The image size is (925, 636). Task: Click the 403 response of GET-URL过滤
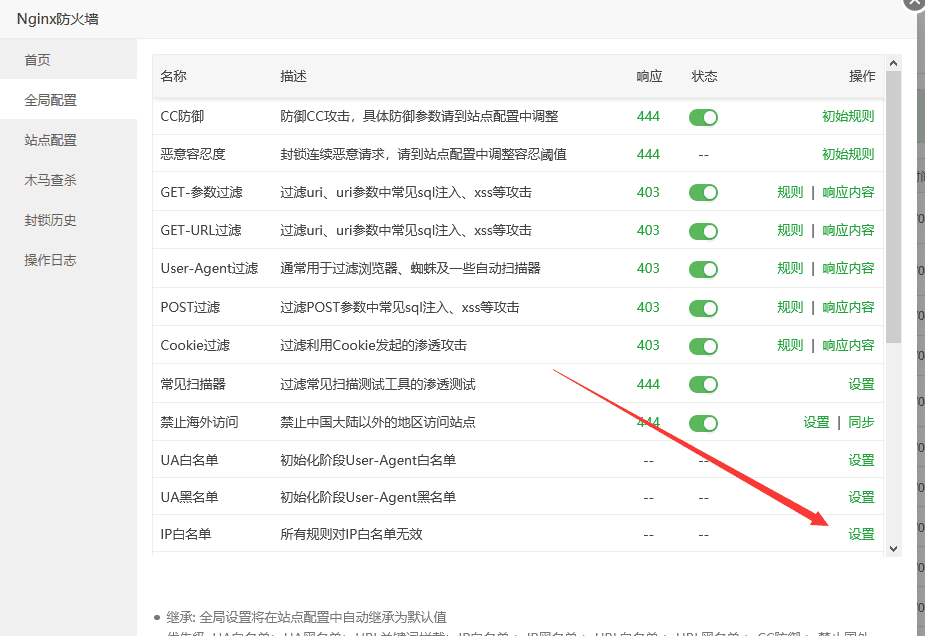[x=648, y=230]
